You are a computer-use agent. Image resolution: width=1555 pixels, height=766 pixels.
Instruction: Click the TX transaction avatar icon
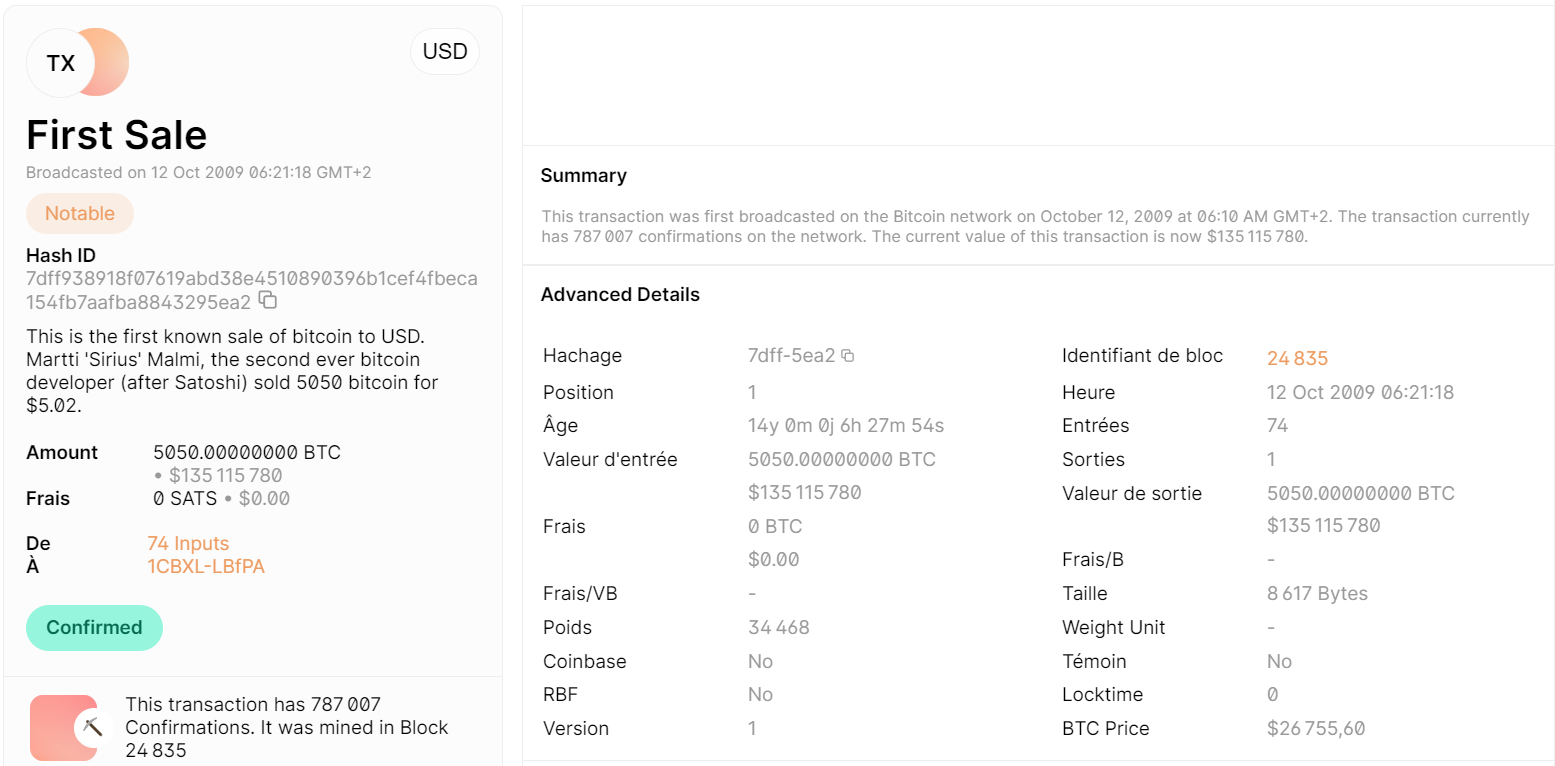tap(77, 61)
